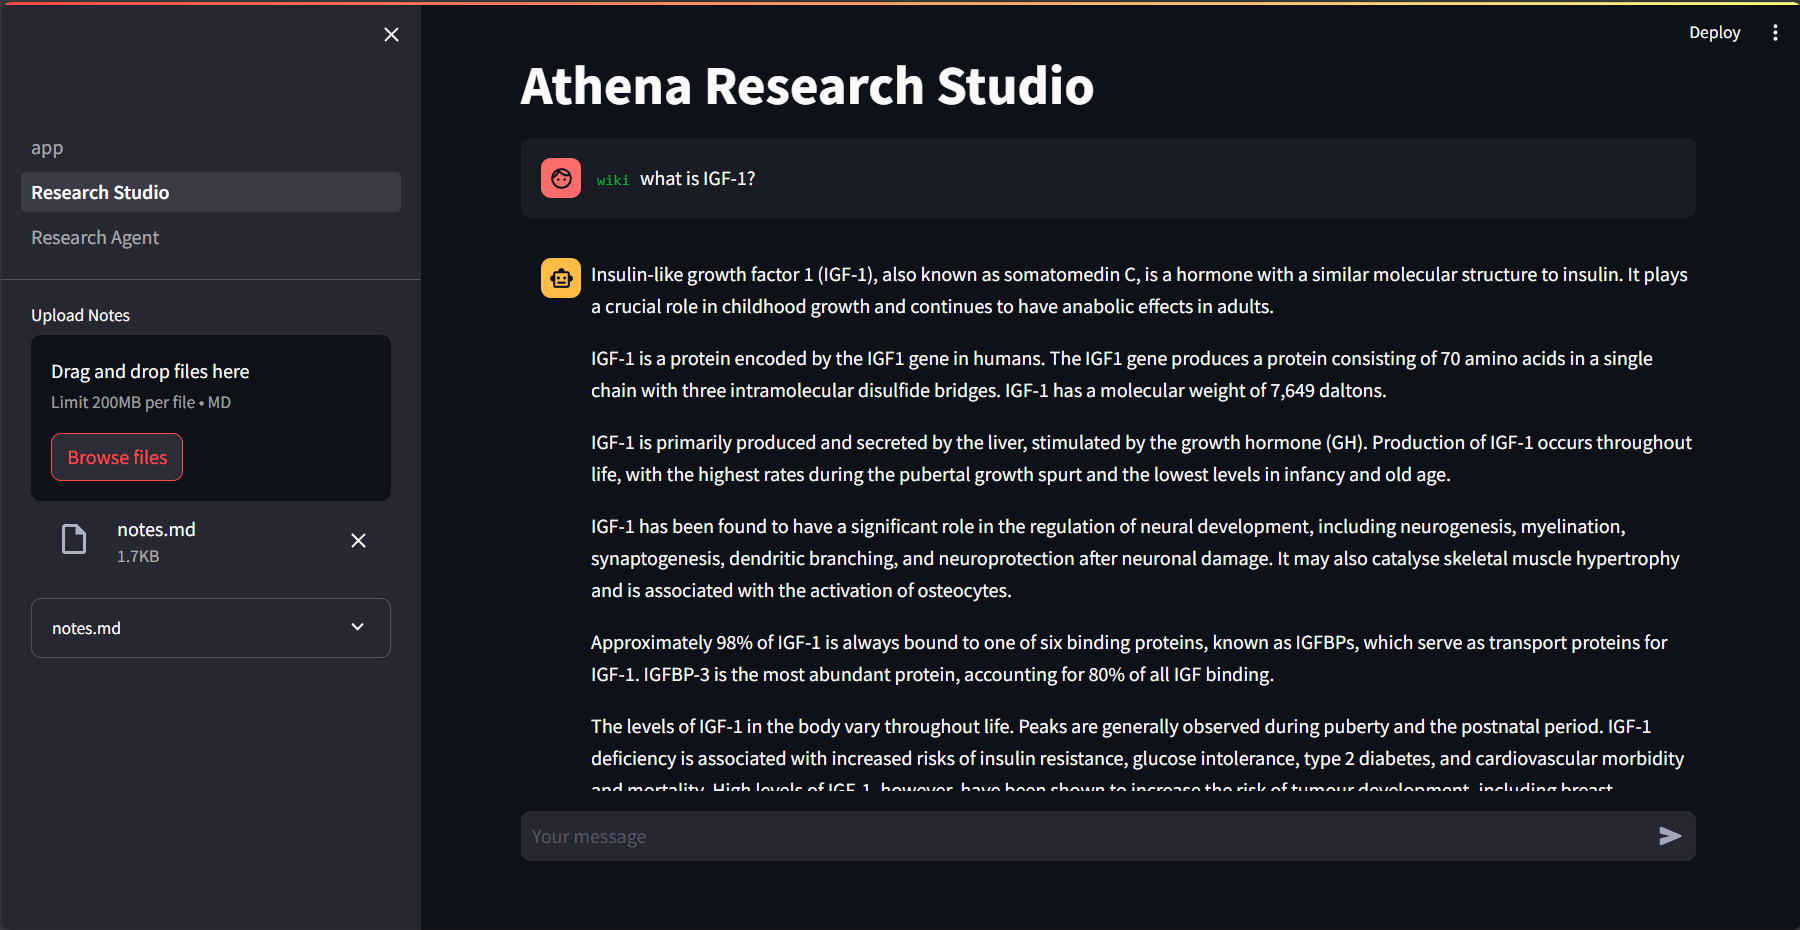The width and height of the screenshot is (1800, 930).
Task: Click the 'what is IGF-1?' message bubble
Action: pos(1100,178)
